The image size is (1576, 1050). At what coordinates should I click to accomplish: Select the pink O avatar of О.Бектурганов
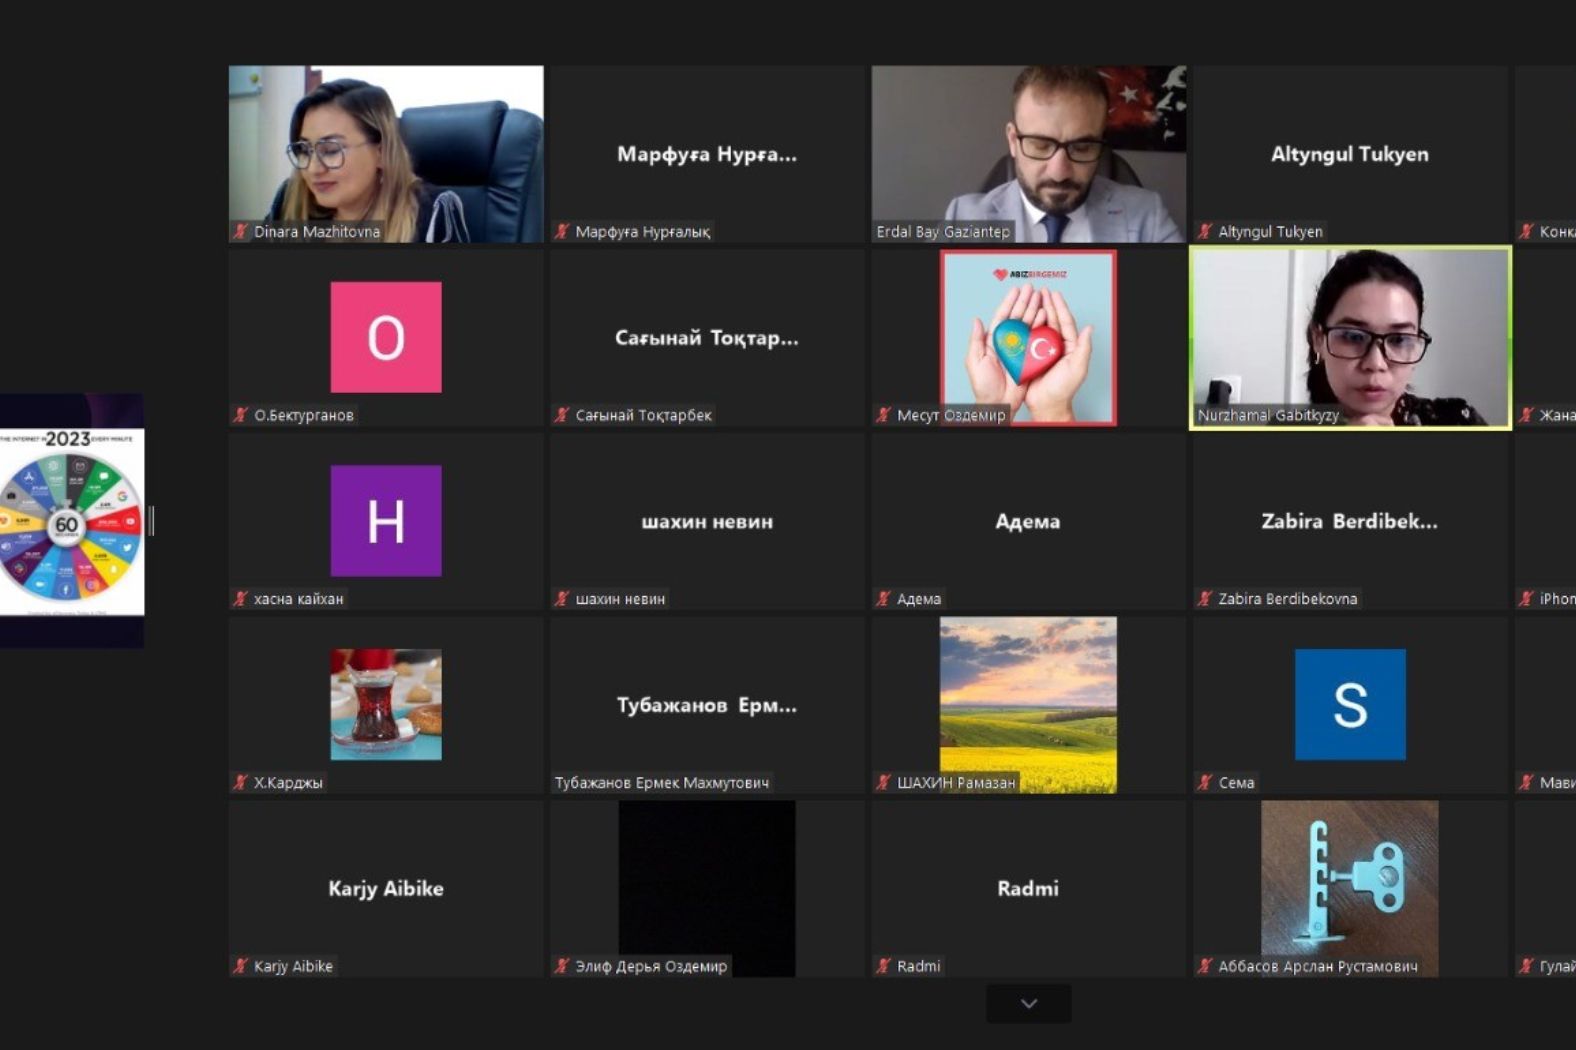386,337
